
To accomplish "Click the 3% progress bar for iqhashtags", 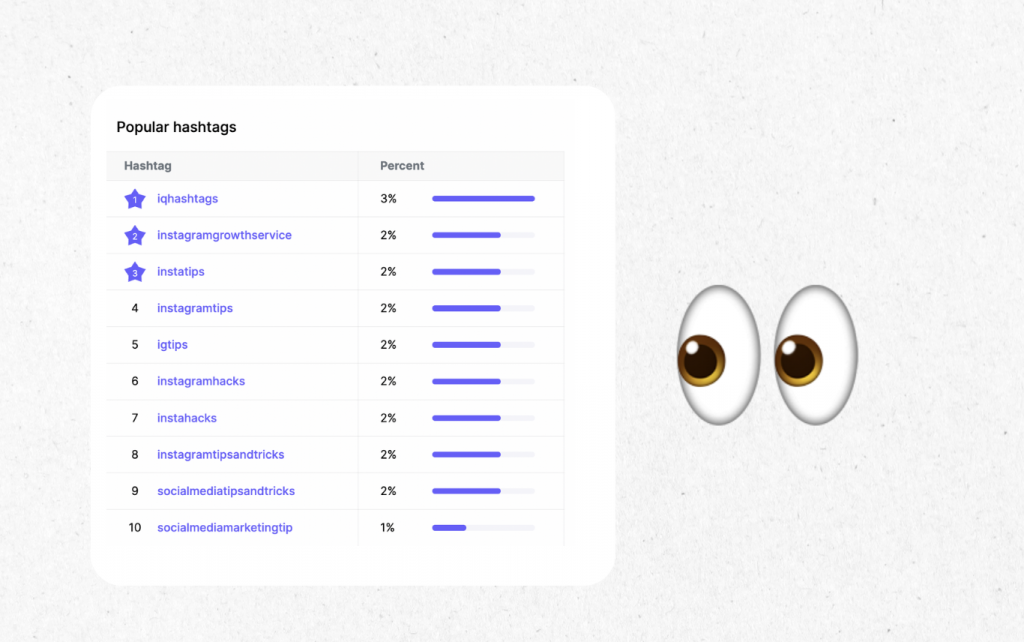I will coord(483,199).
